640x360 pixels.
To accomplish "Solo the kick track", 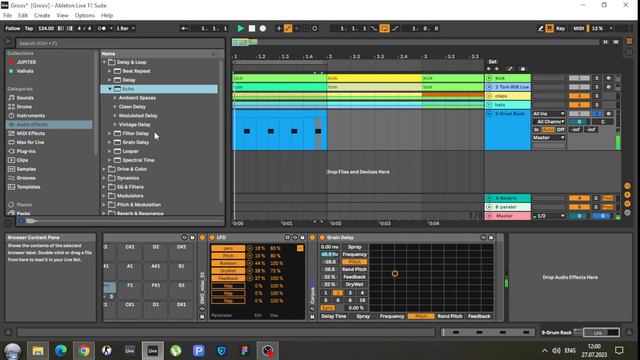I will click(597, 78).
